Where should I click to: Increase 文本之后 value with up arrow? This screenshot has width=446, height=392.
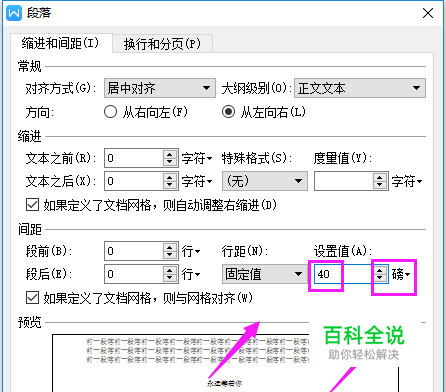(170, 178)
